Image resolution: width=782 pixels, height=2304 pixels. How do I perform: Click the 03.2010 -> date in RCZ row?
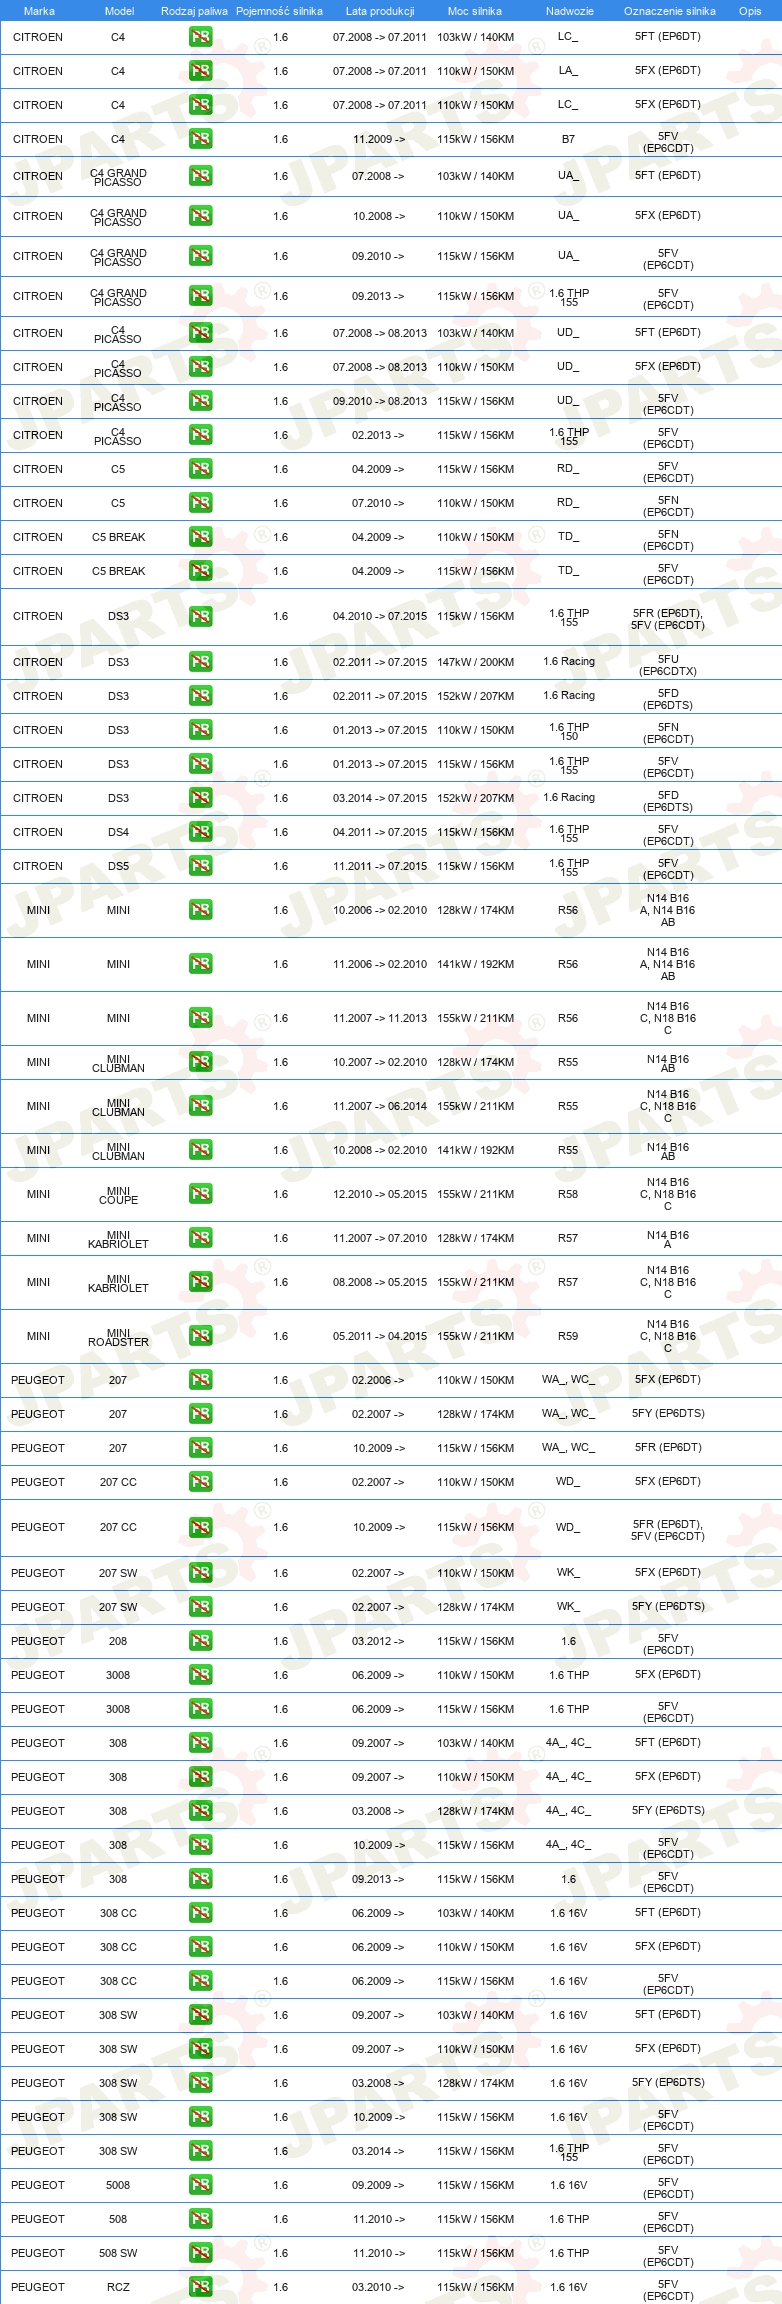tap(378, 2287)
